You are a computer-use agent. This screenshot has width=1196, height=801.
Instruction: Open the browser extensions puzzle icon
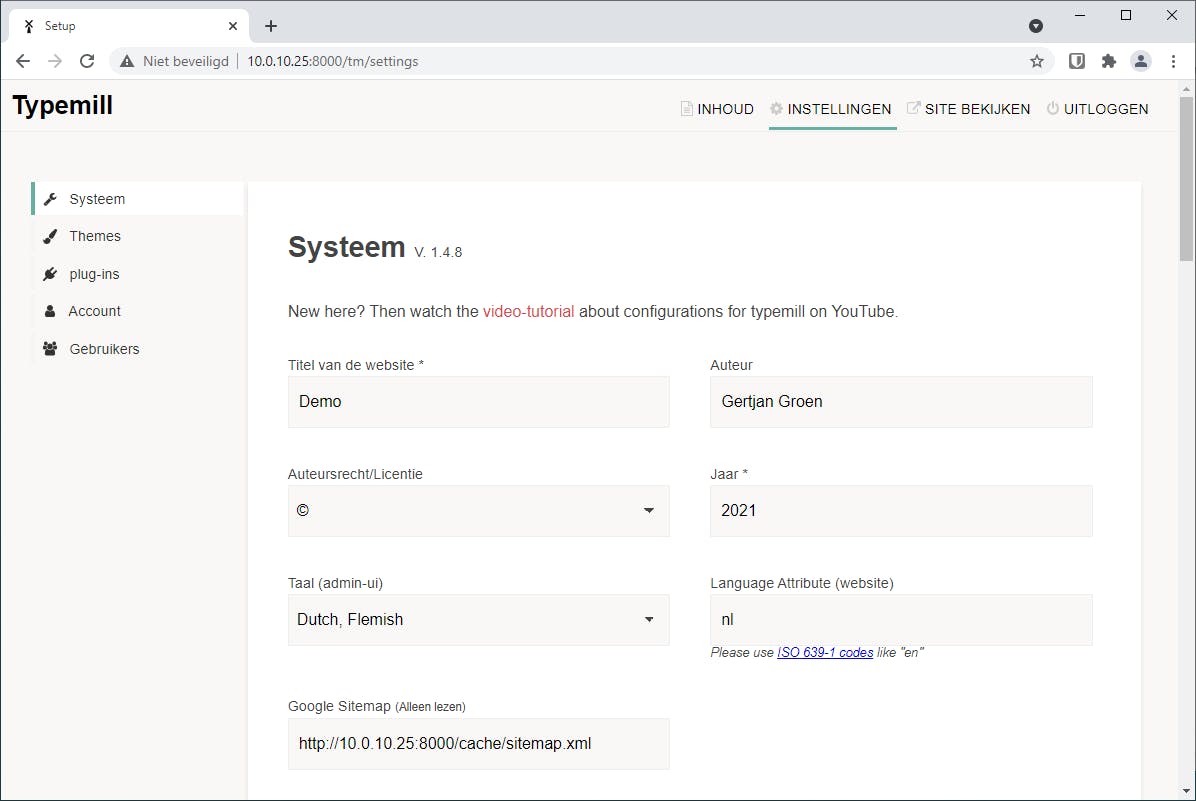[x=1108, y=61]
